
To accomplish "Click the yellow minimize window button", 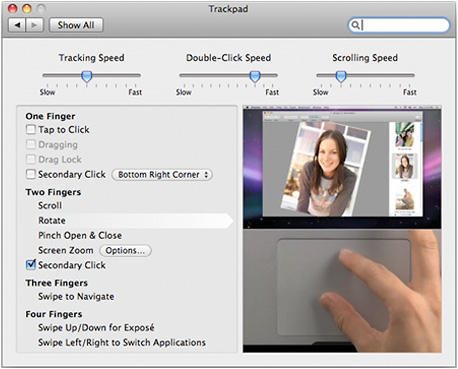I will pos(27,8).
